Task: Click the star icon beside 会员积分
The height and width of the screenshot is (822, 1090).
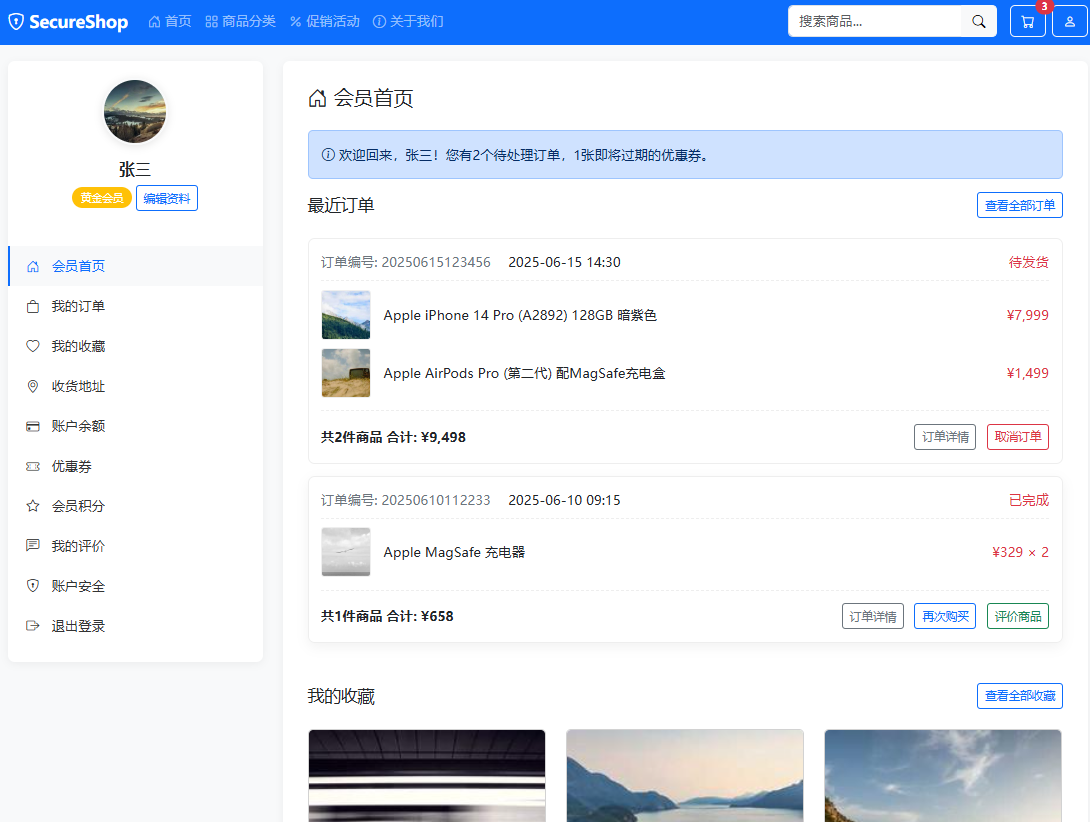Action: click(x=33, y=506)
